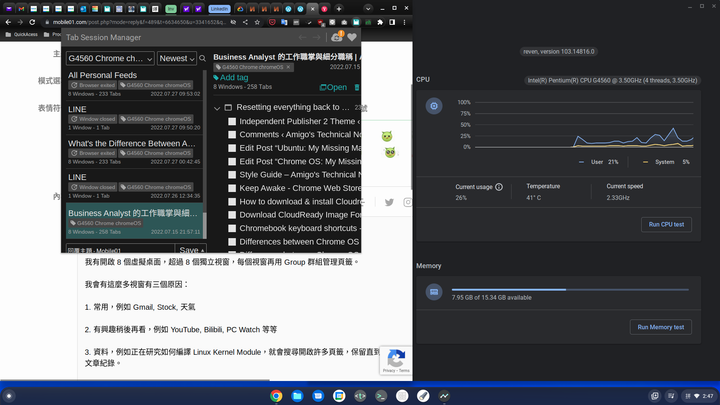Click the Twitter share icon on page
The width and height of the screenshot is (720, 405).
coord(389,202)
